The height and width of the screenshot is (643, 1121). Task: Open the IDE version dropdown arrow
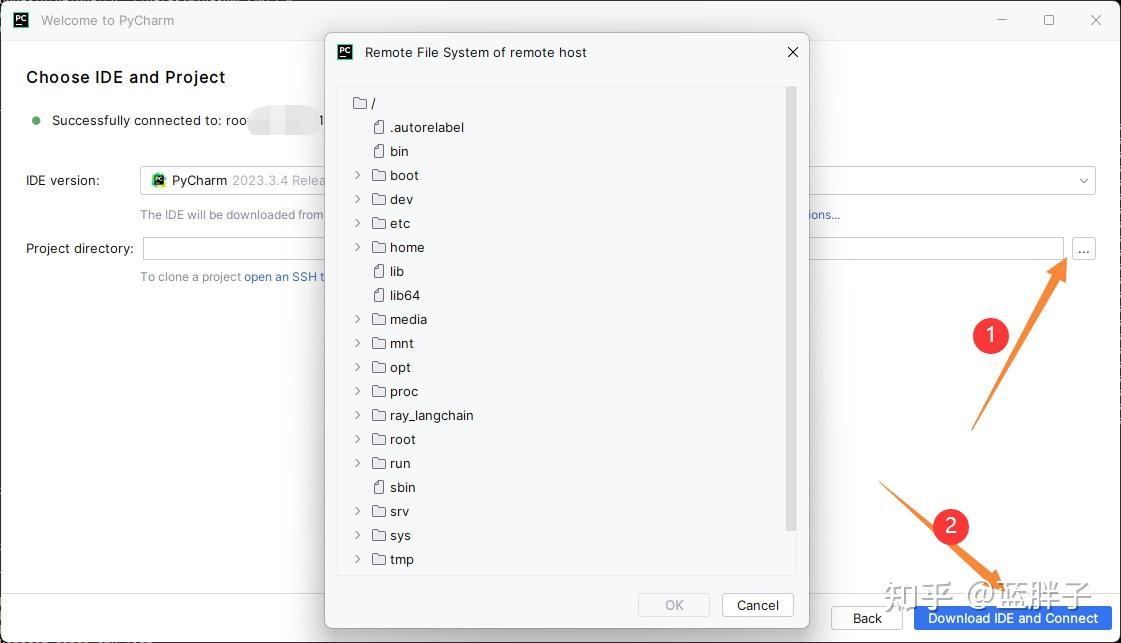point(1084,180)
